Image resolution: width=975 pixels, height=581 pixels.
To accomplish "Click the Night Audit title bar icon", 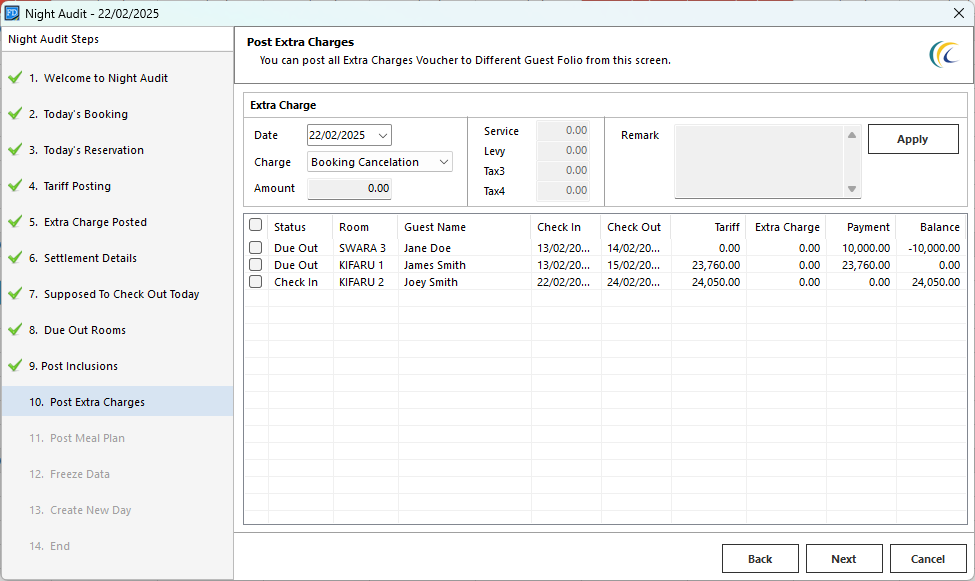I will pyautogui.click(x=12, y=13).
